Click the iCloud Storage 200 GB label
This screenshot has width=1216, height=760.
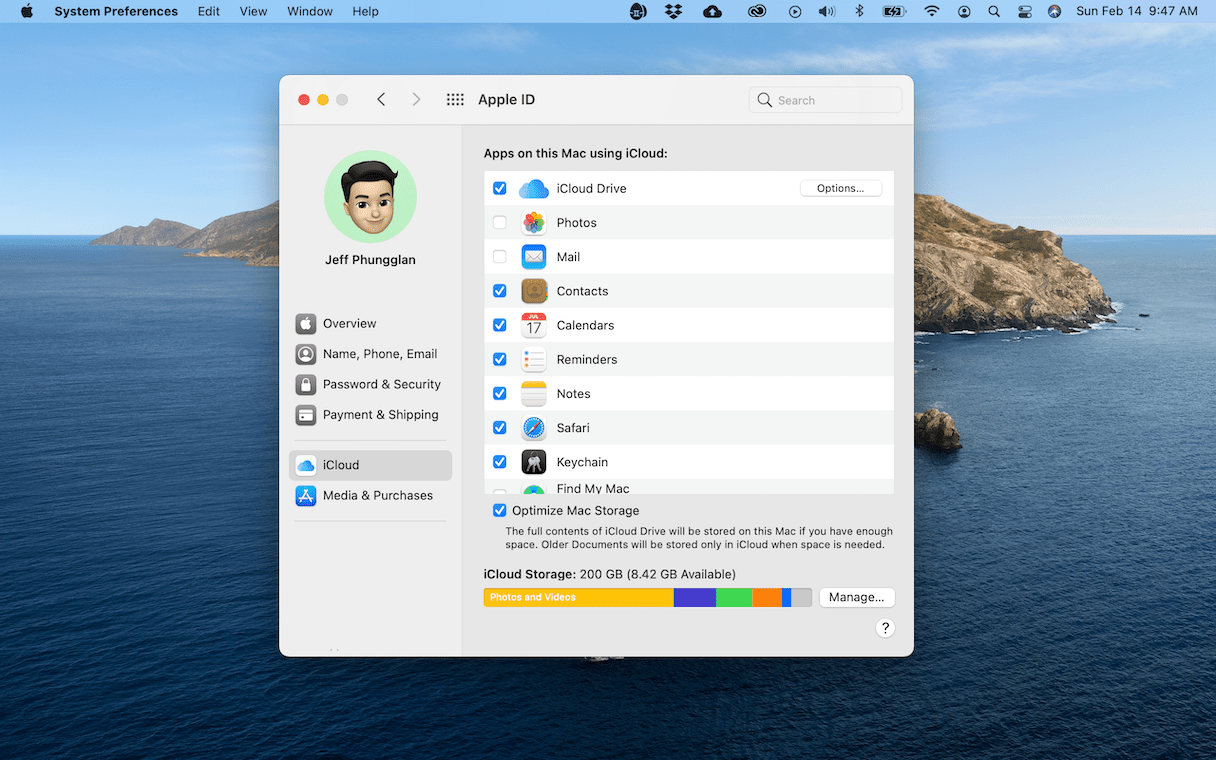tap(609, 574)
